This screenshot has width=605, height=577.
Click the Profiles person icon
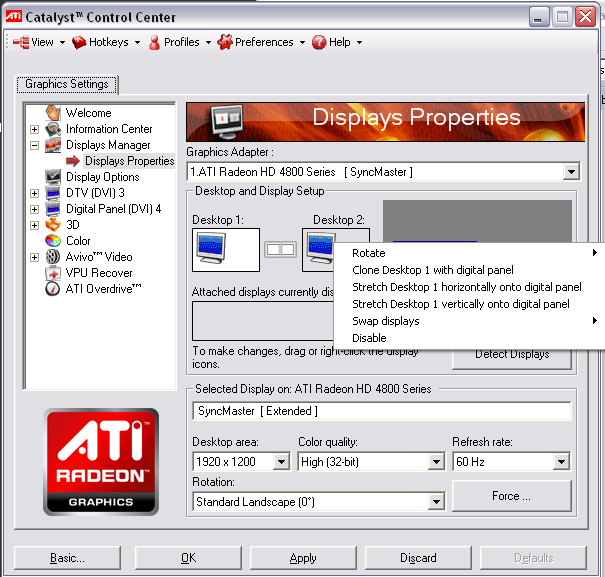tap(154, 42)
